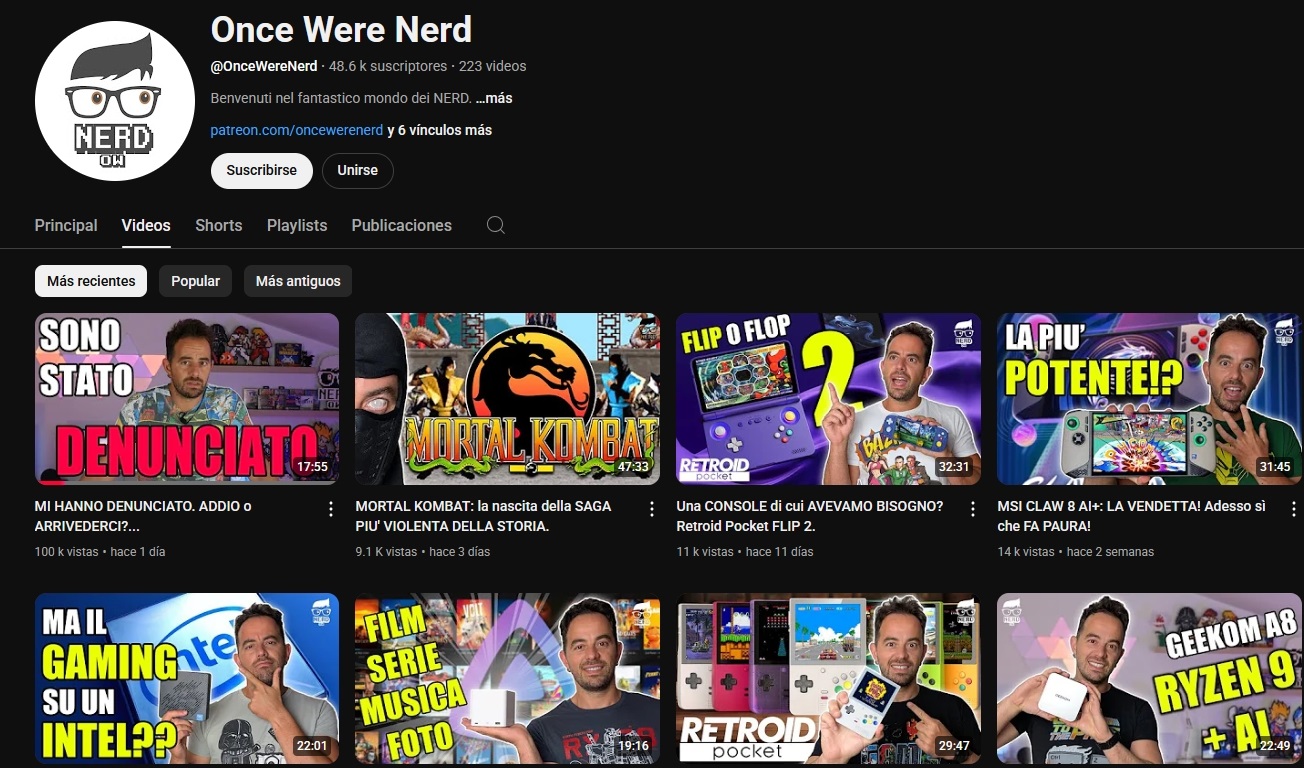Sort videos by Más recientes
1304x768 pixels.
click(91, 281)
